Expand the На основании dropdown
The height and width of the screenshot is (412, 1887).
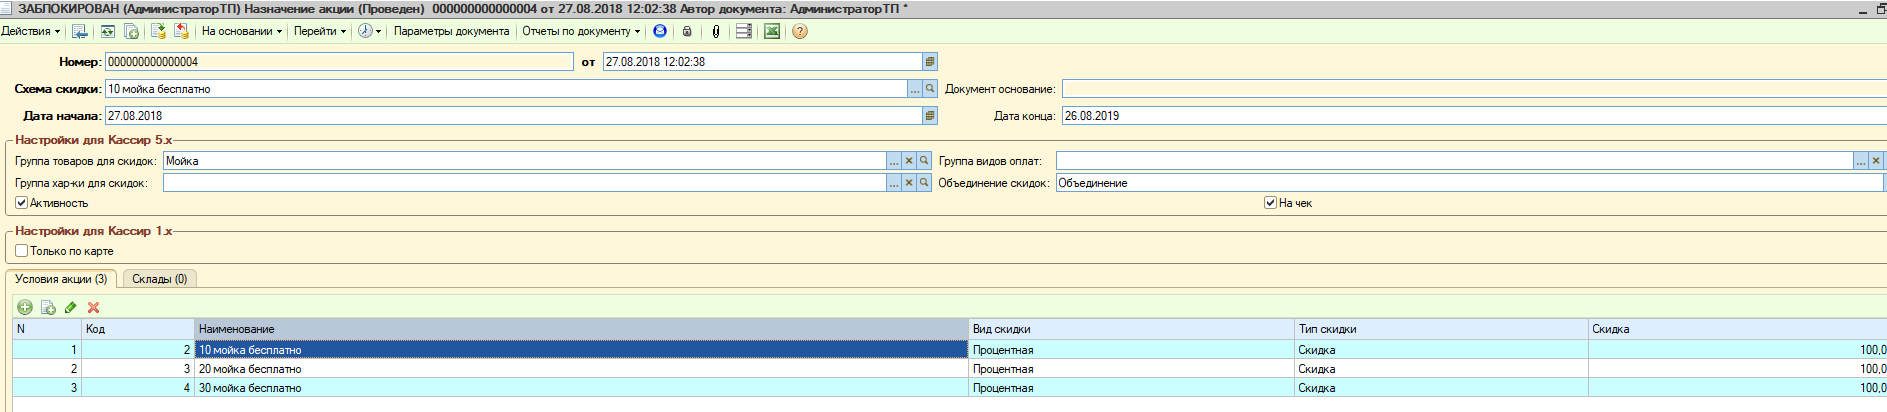pyautogui.click(x=241, y=31)
